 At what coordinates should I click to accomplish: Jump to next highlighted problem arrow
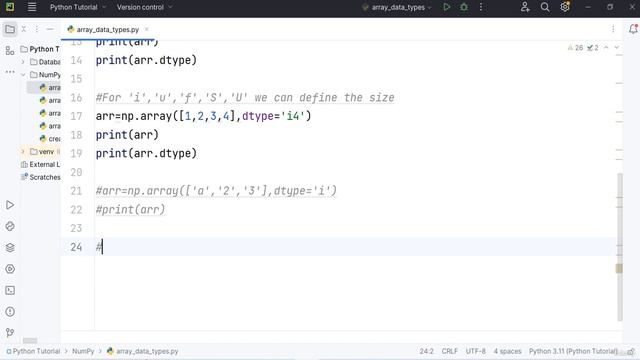(x=617, y=48)
